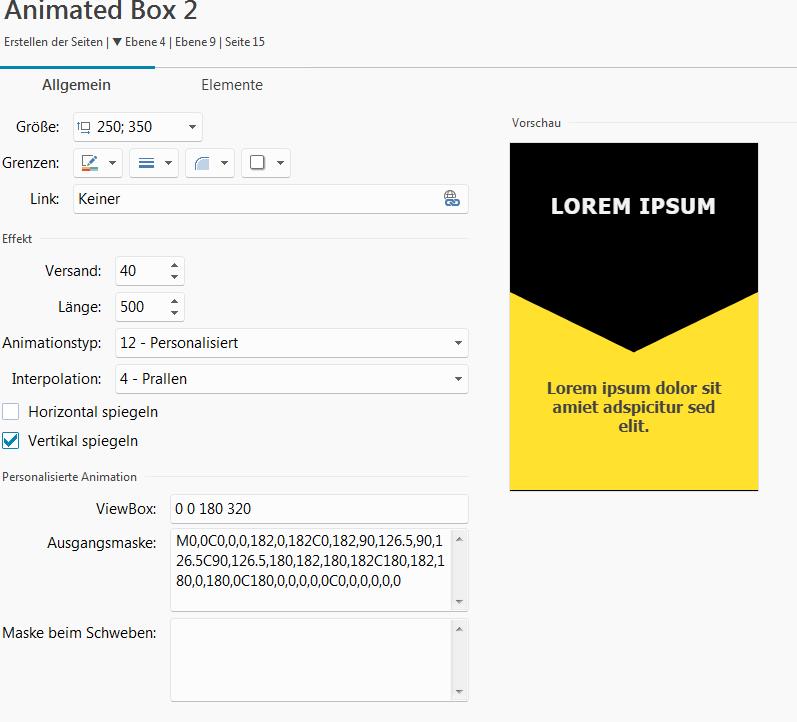Open the Animationstyp dropdown
Screen dimensions: 797x722
click(292, 343)
